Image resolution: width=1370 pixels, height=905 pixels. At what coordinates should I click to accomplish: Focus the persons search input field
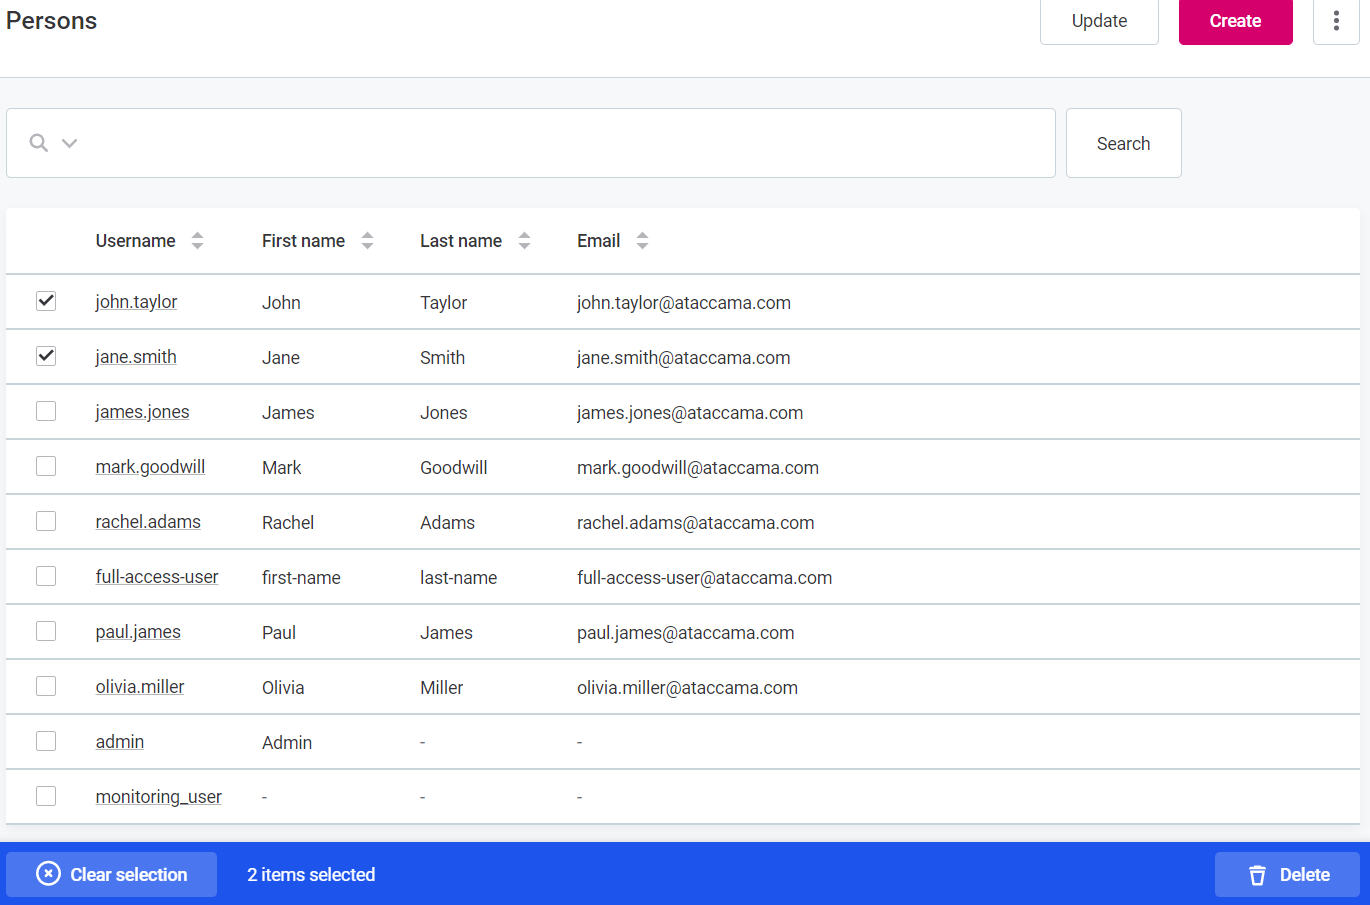coord(560,143)
